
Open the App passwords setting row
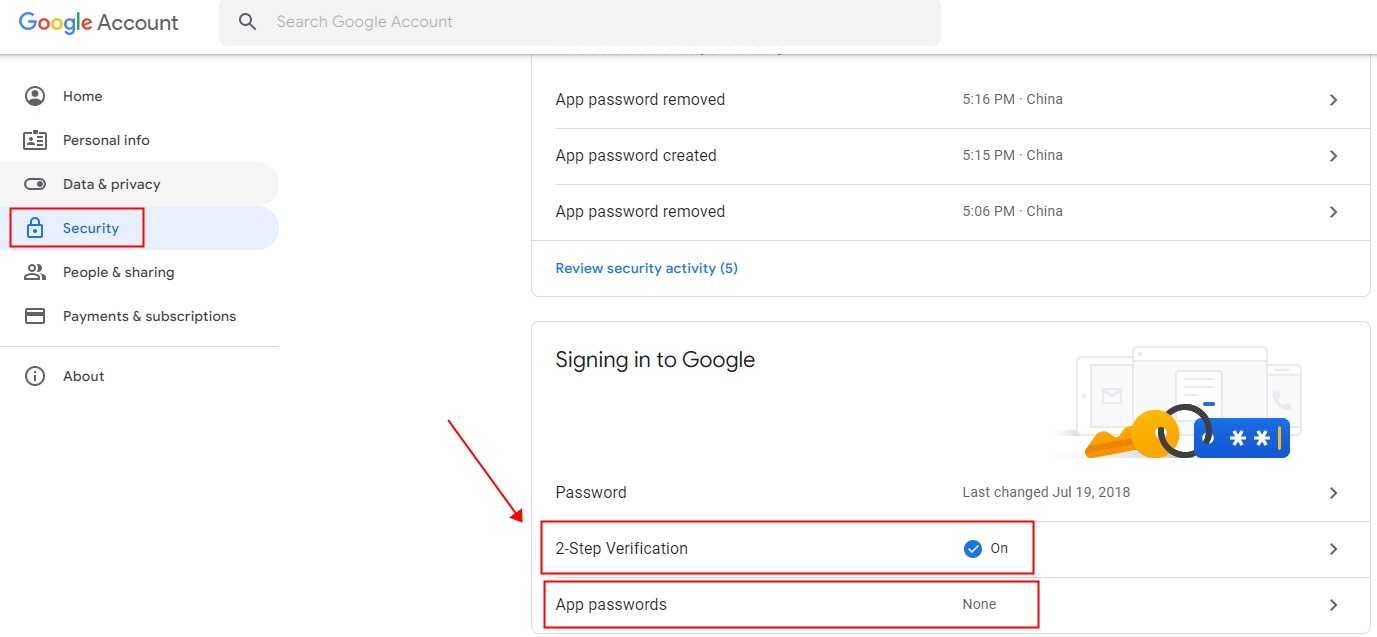pos(950,605)
